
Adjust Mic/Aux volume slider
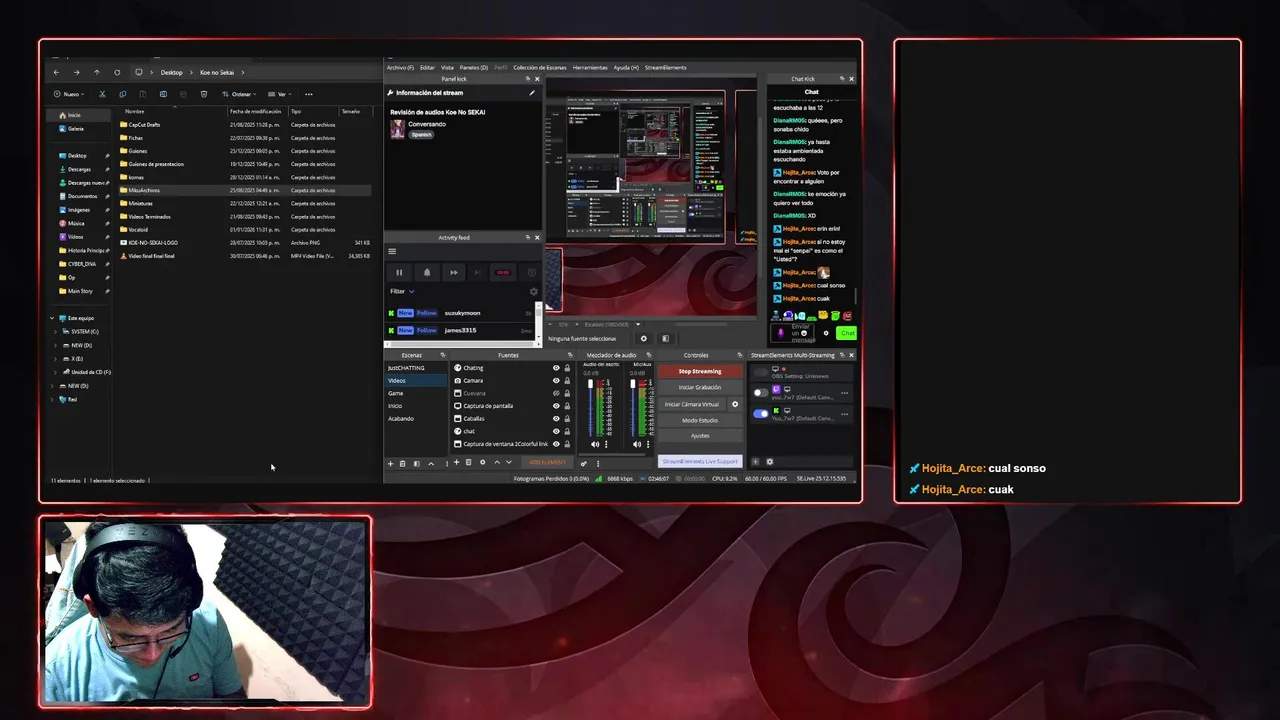click(x=633, y=408)
